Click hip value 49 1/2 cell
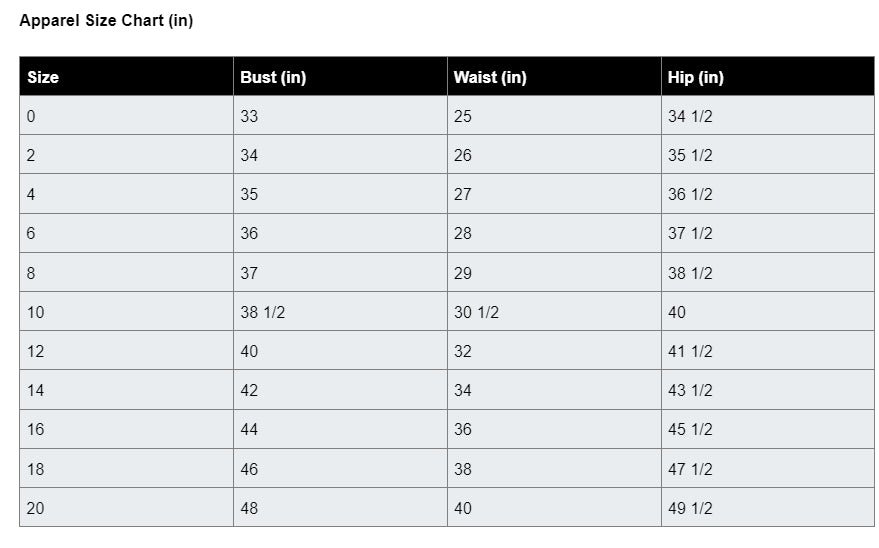 tap(690, 508)
